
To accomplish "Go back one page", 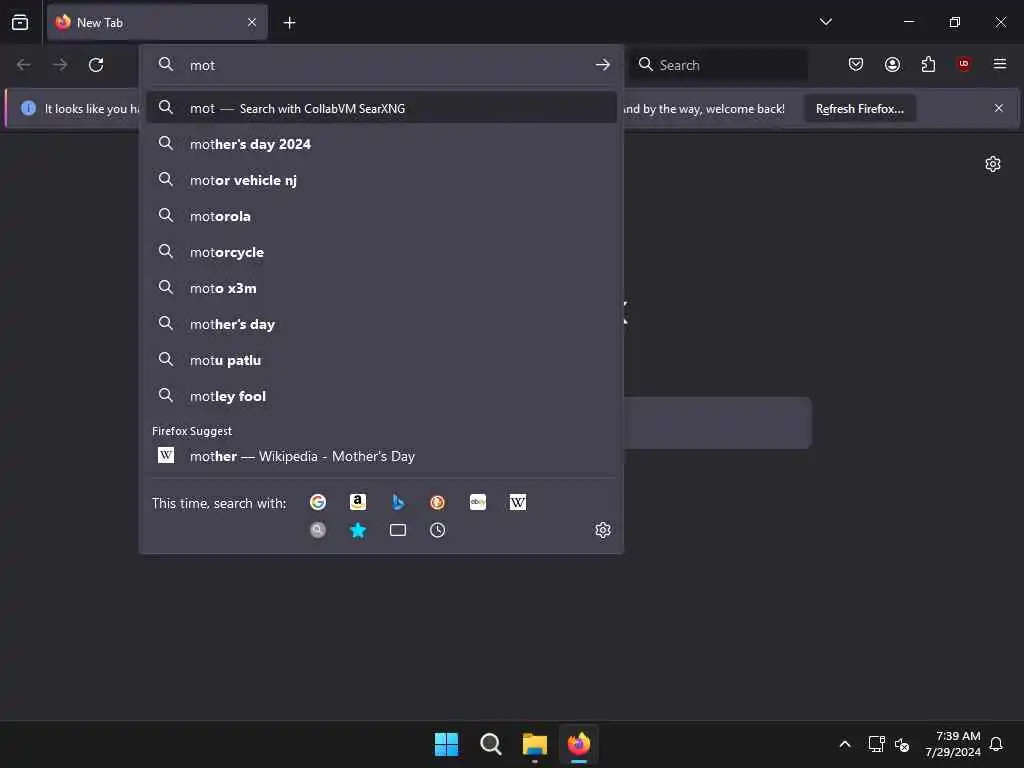I will click(24, 65).
